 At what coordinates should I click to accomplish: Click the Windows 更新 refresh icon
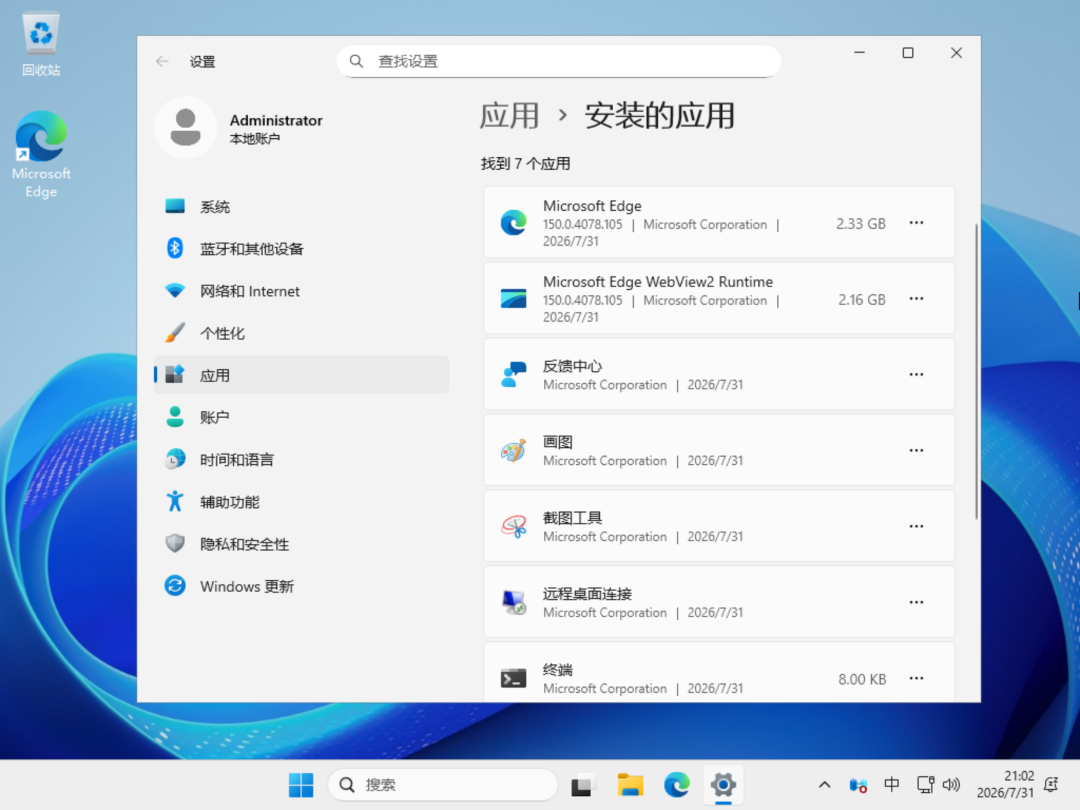click(x=175, y=585)
